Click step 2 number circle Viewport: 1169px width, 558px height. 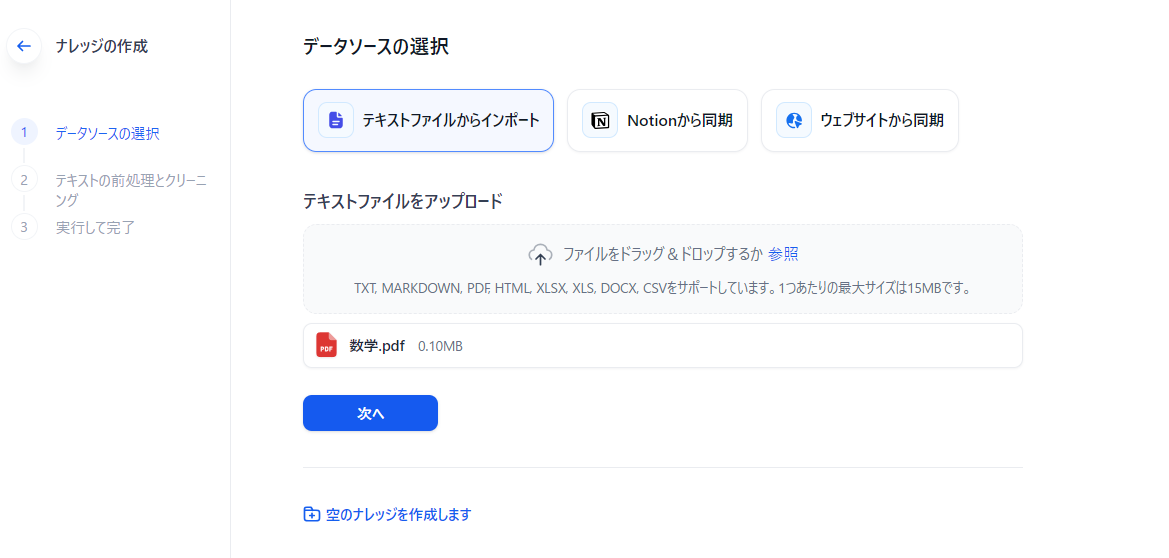pos(24,180)
